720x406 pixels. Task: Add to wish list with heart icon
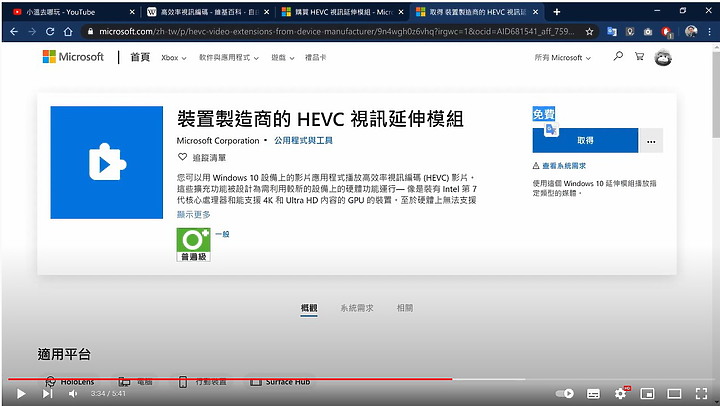(x=182, y=157)
